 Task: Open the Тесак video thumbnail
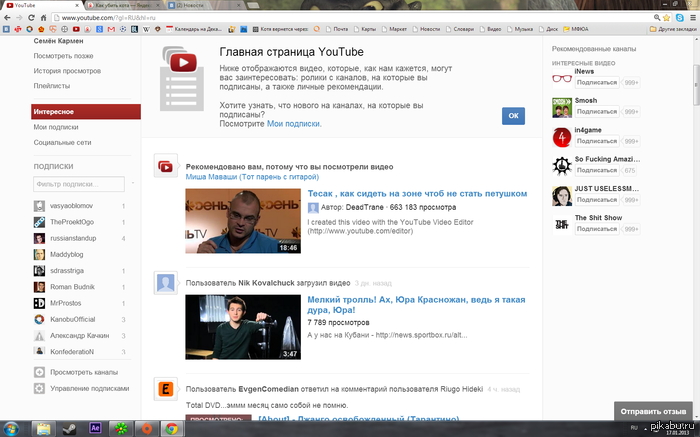[x=244, y=220]
